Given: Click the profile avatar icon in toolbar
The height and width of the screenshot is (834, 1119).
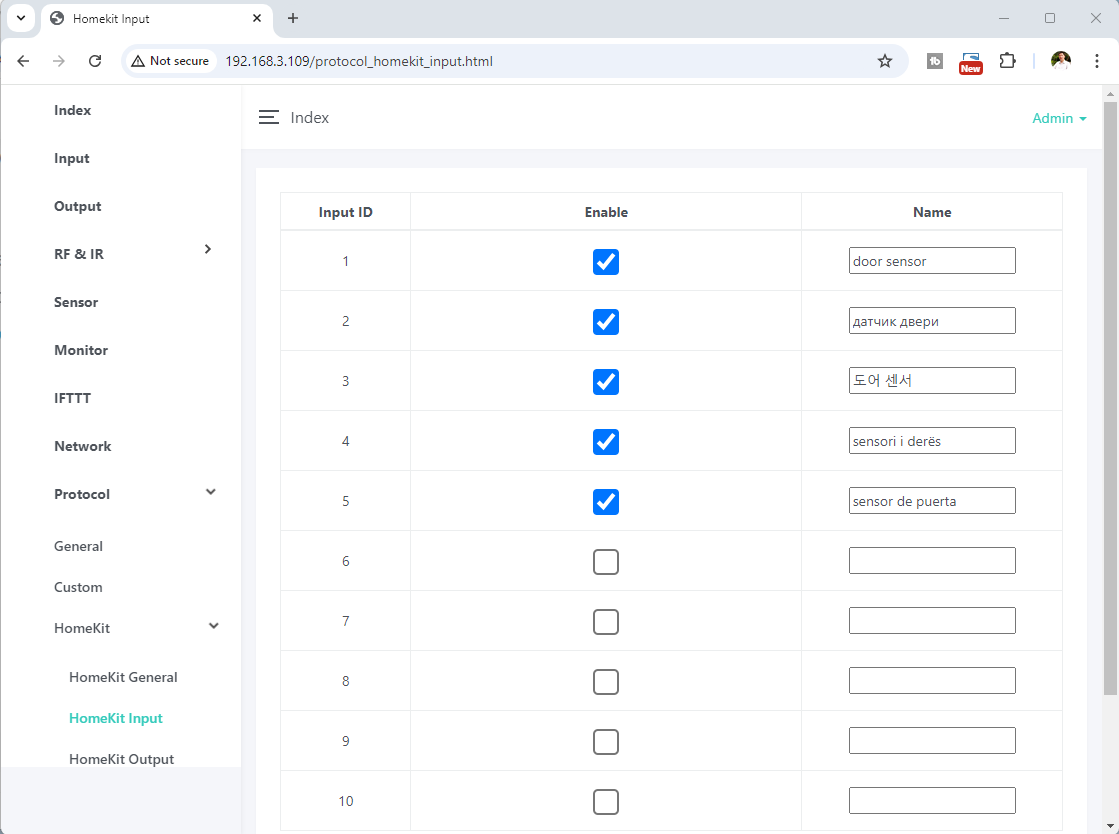Looking at the screenshot, I should (1060, 61).
